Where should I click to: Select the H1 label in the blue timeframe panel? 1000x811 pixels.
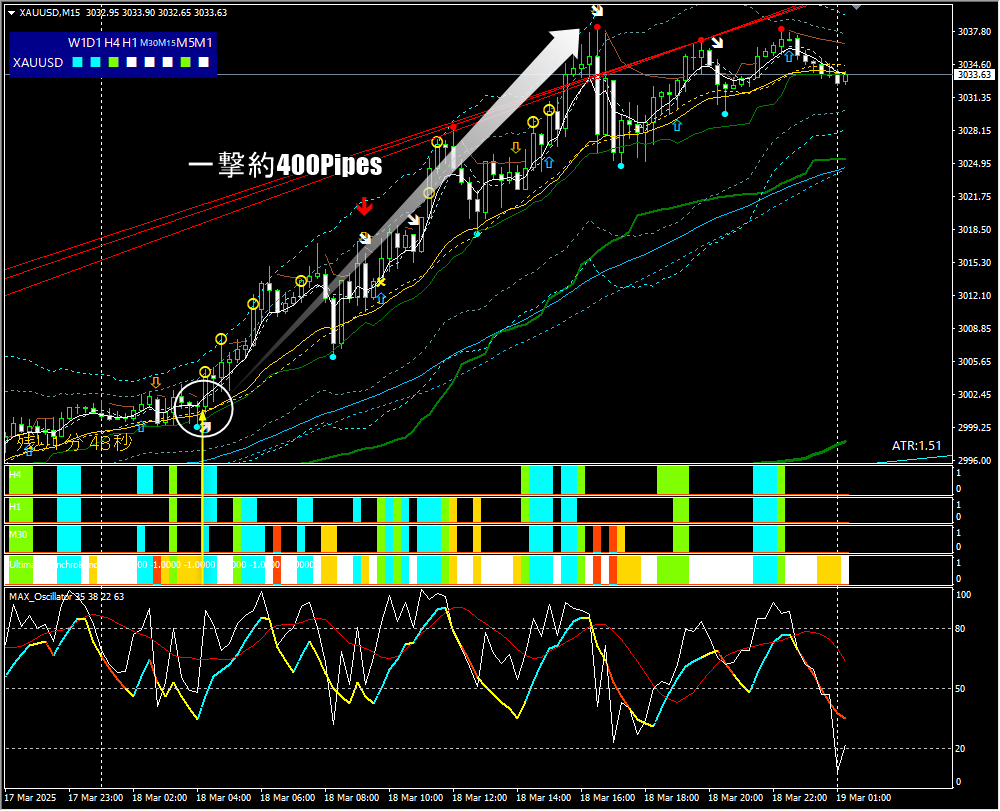(x=130, y=43)
